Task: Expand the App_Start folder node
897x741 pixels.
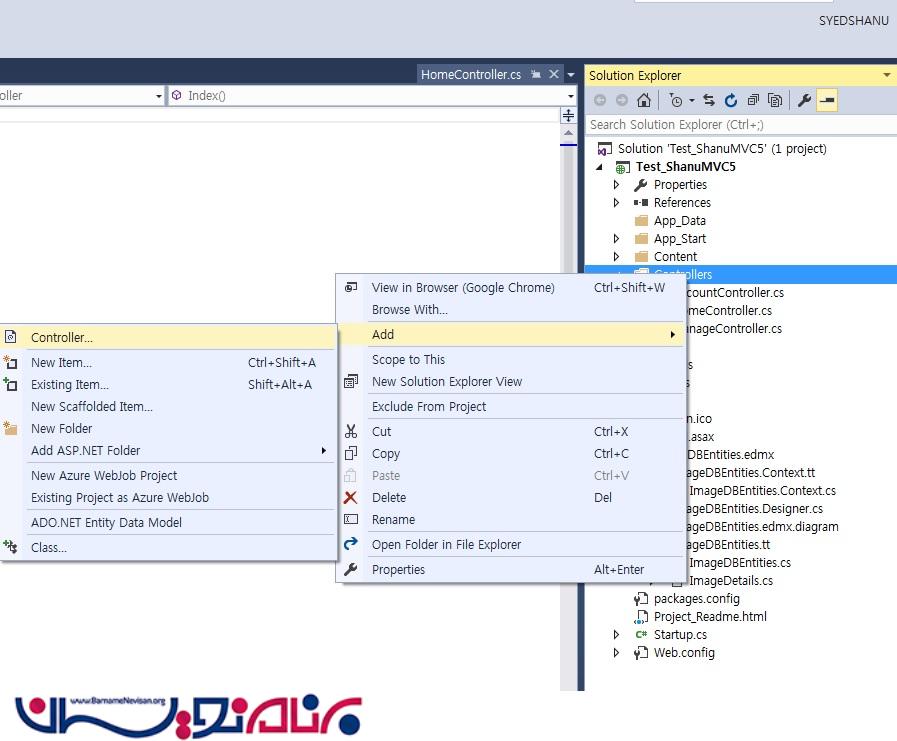Action: pos(616,239)
